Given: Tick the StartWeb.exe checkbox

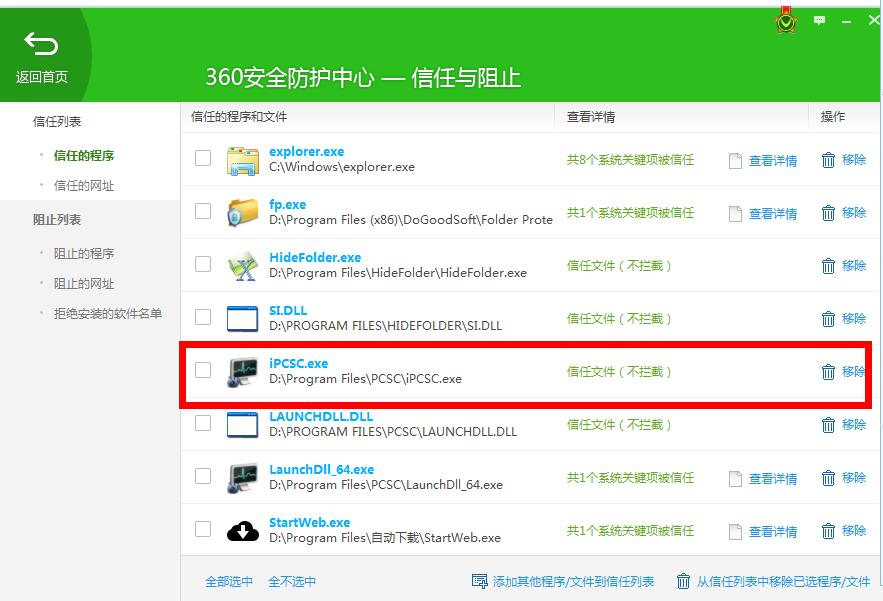Looking at the screenshot, I should (203, 528).
